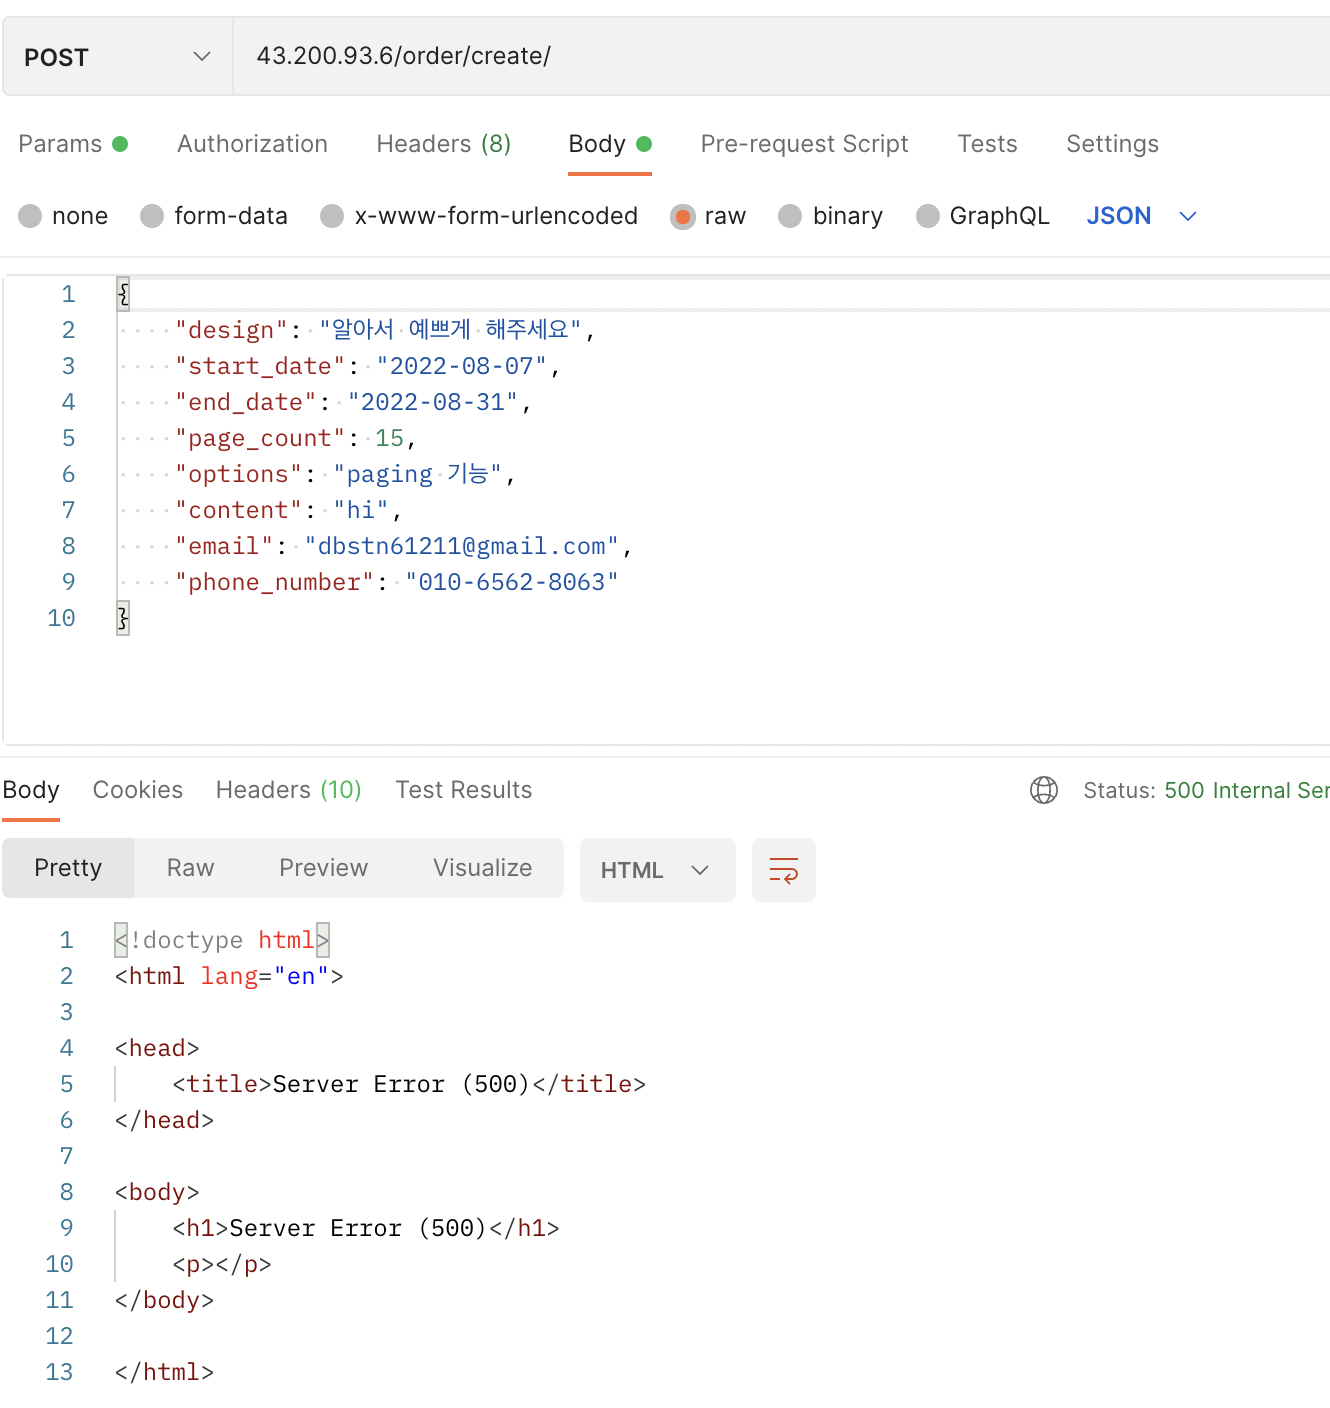The image size is (1330, 1408).
Task: Click the page_count value 15
Action: [389, 438]
